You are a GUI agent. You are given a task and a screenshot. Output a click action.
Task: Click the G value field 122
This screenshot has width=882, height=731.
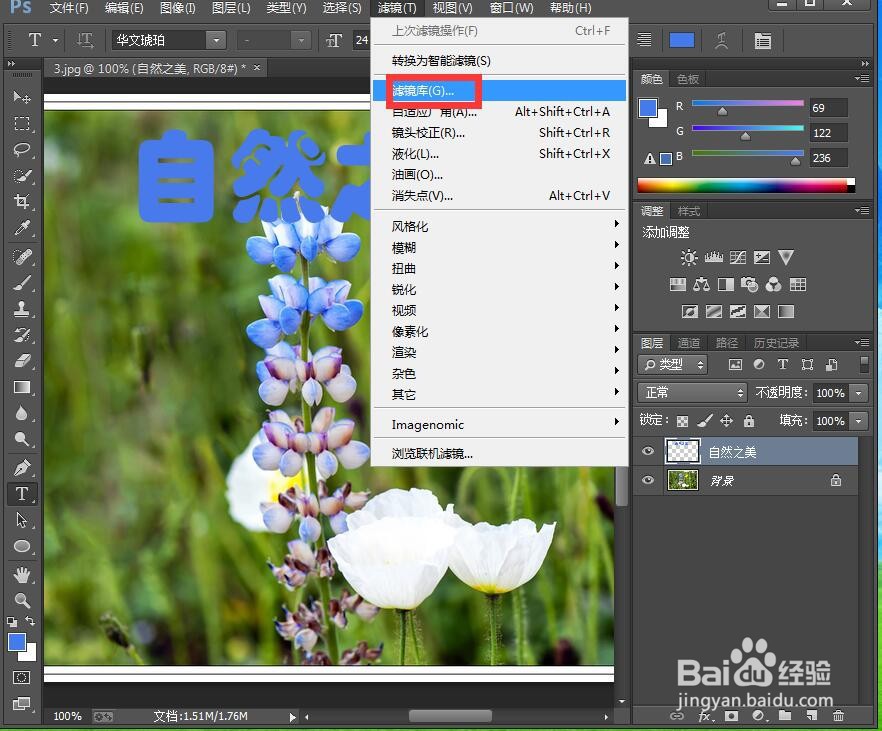(828, 133)
